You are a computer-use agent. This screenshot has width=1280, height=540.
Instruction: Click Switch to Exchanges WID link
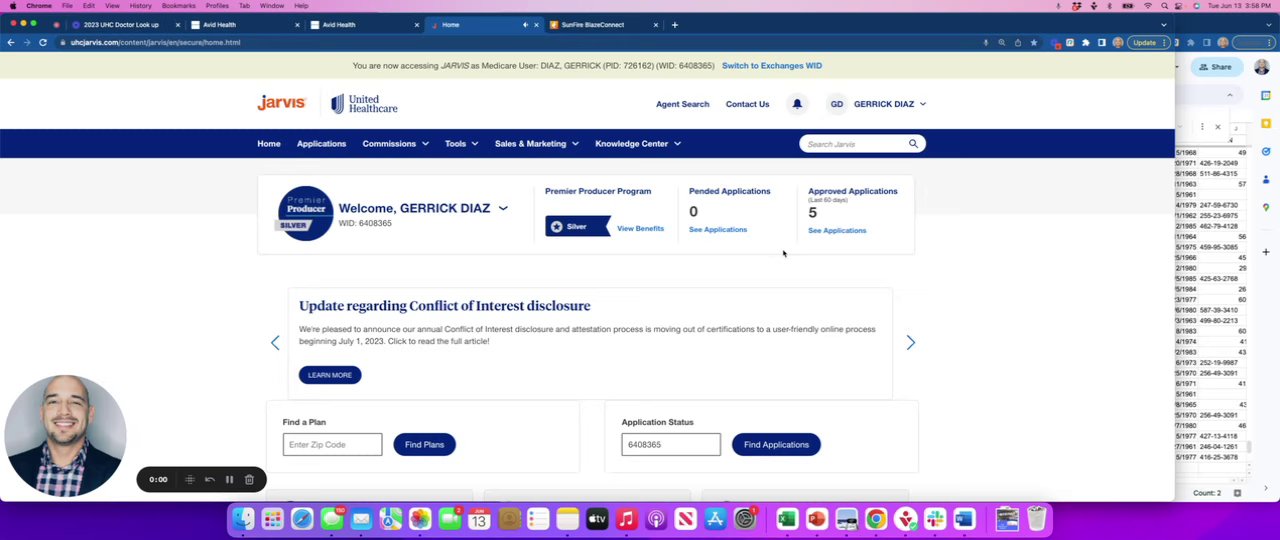[x=772, y=66]
